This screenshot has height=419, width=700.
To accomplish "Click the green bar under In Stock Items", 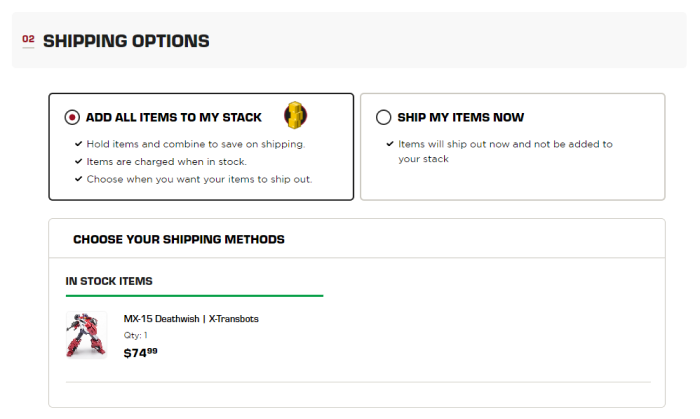I will 194,296.
